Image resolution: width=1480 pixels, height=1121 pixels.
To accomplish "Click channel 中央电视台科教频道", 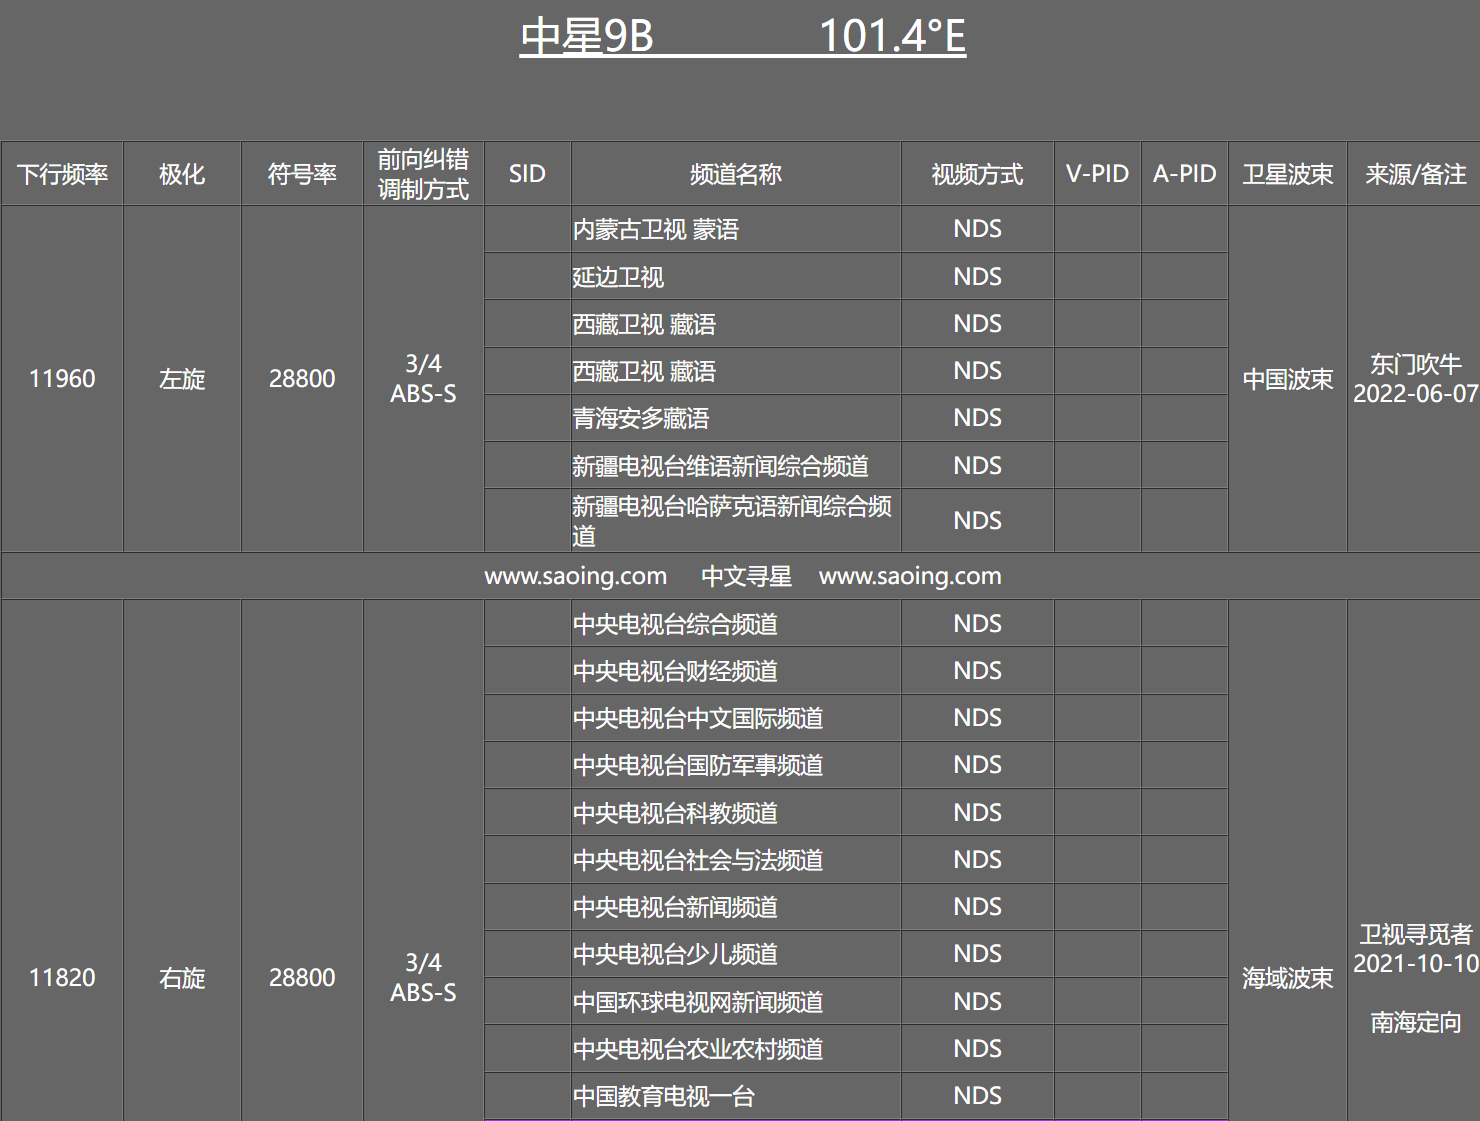I will click(675, 813).
